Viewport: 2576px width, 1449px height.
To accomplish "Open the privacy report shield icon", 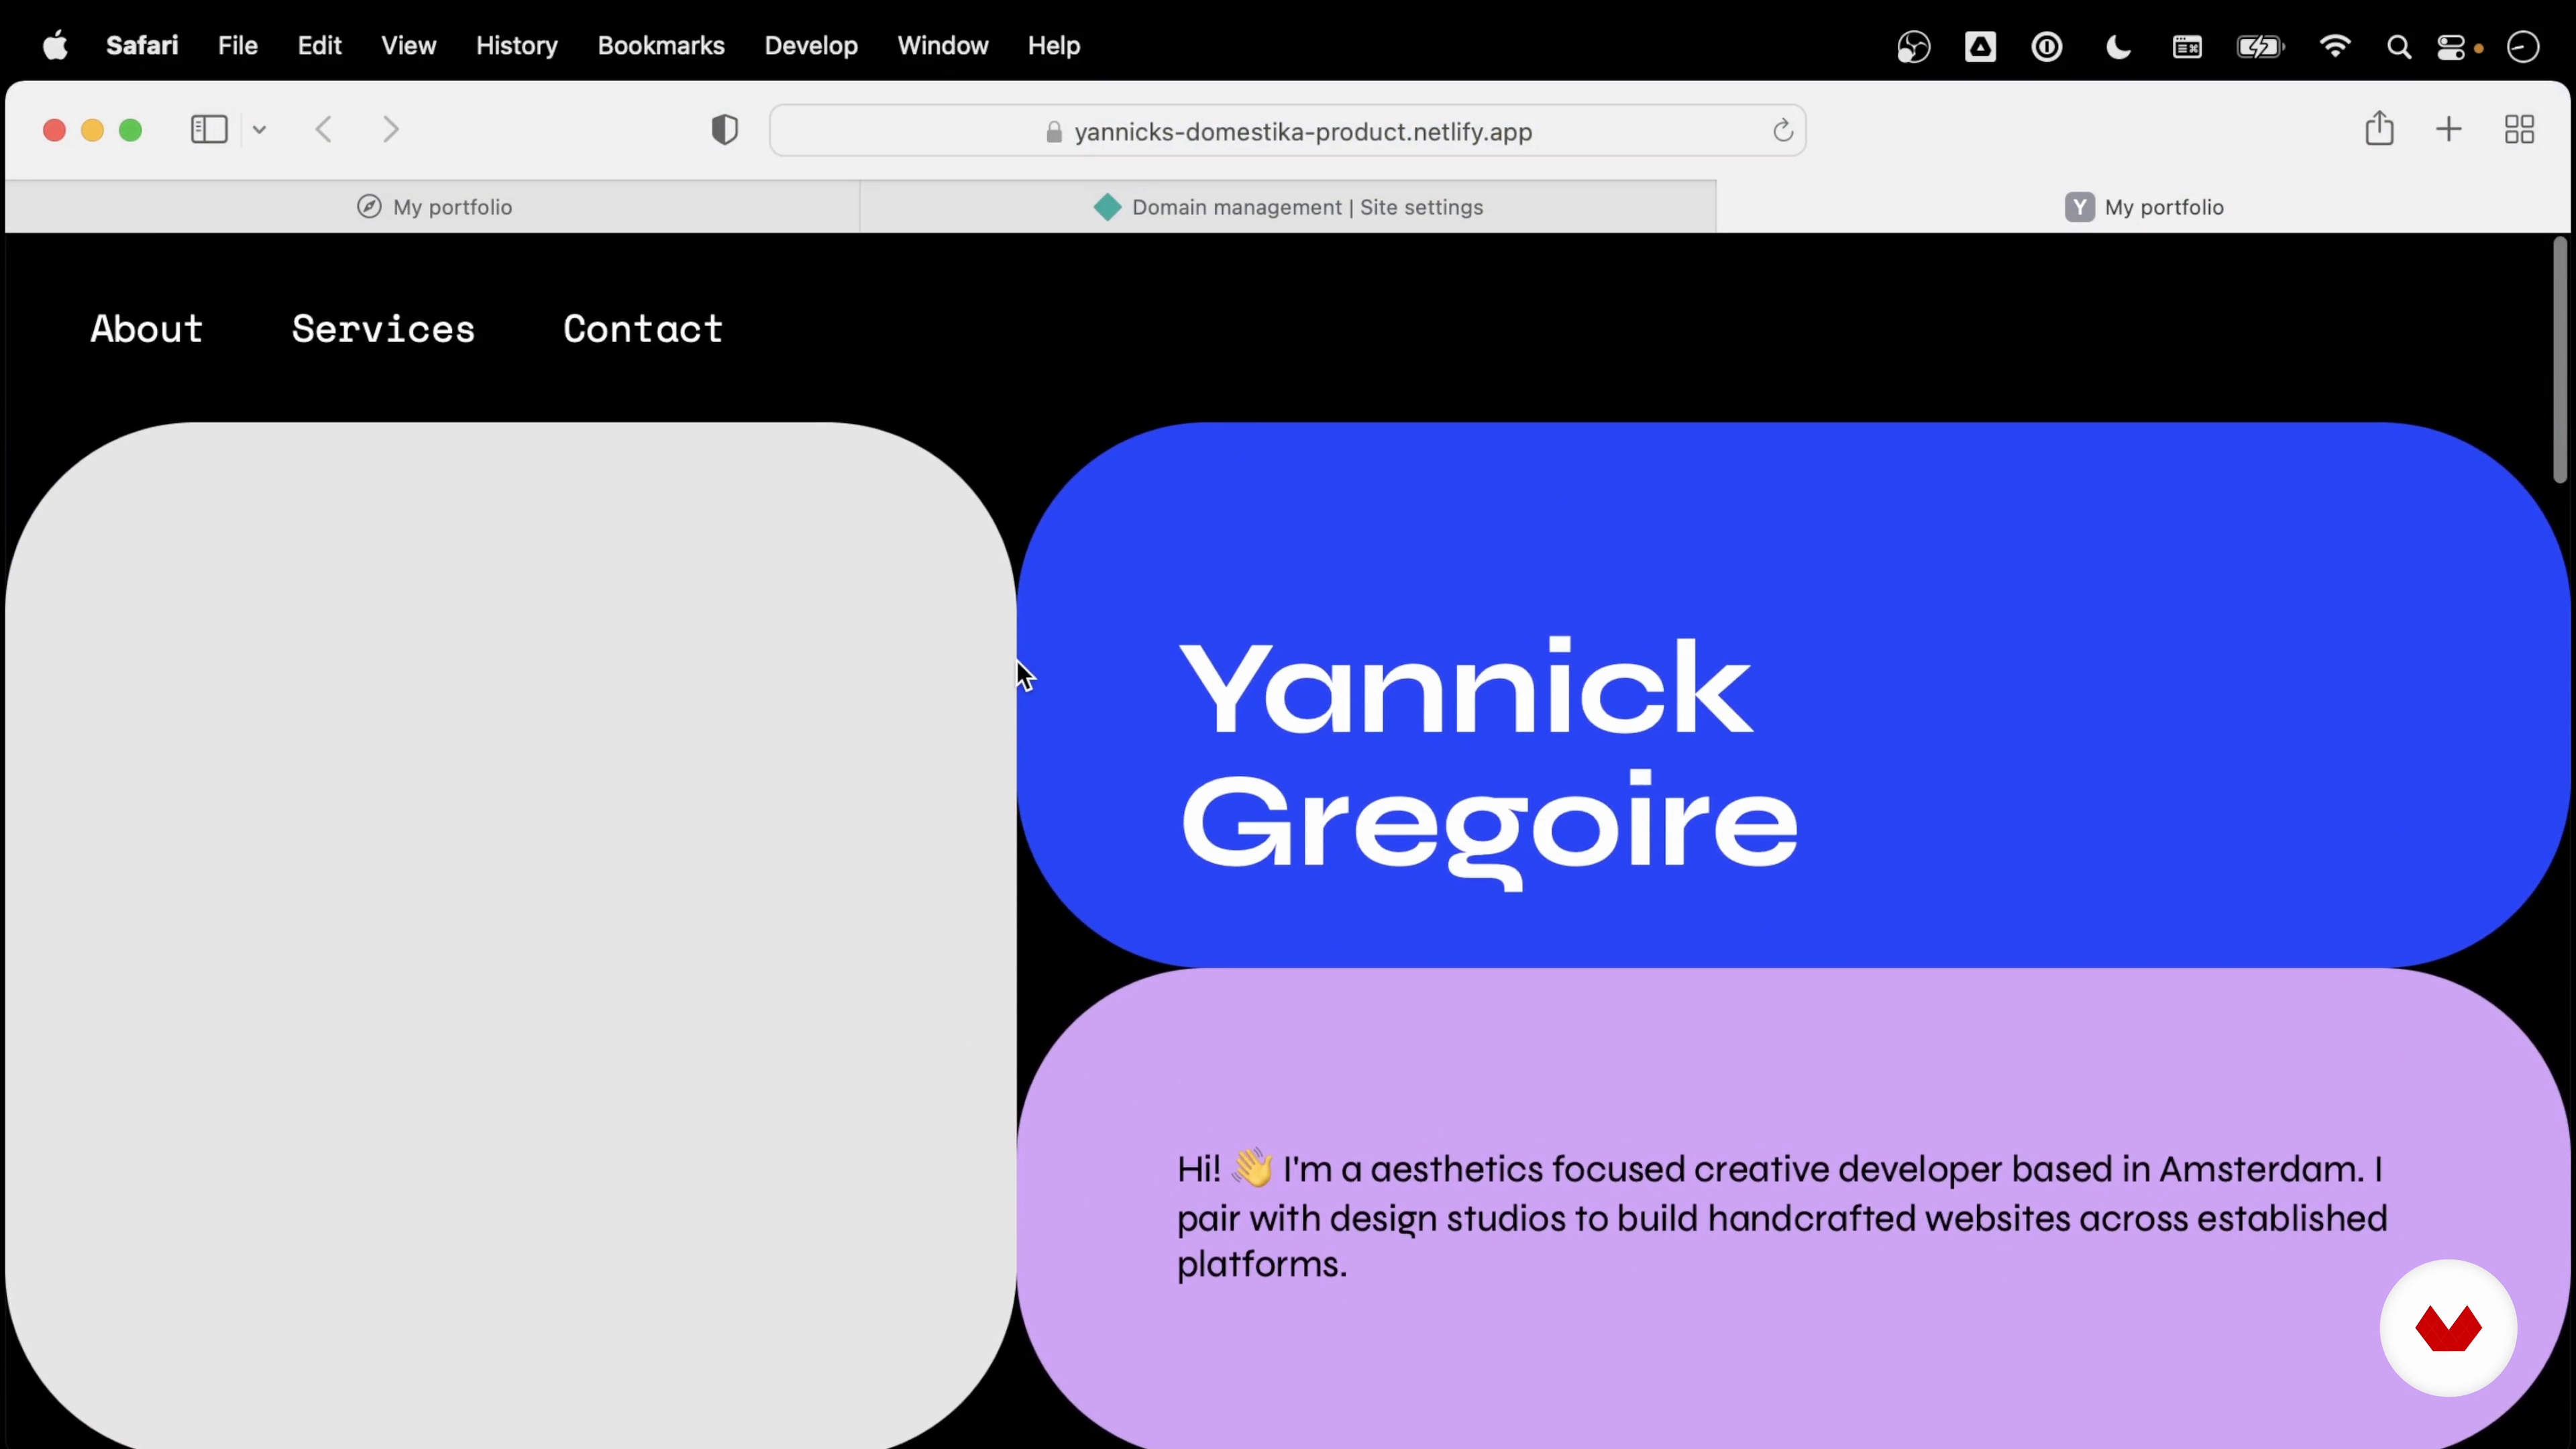I will (x=725, y=130).
